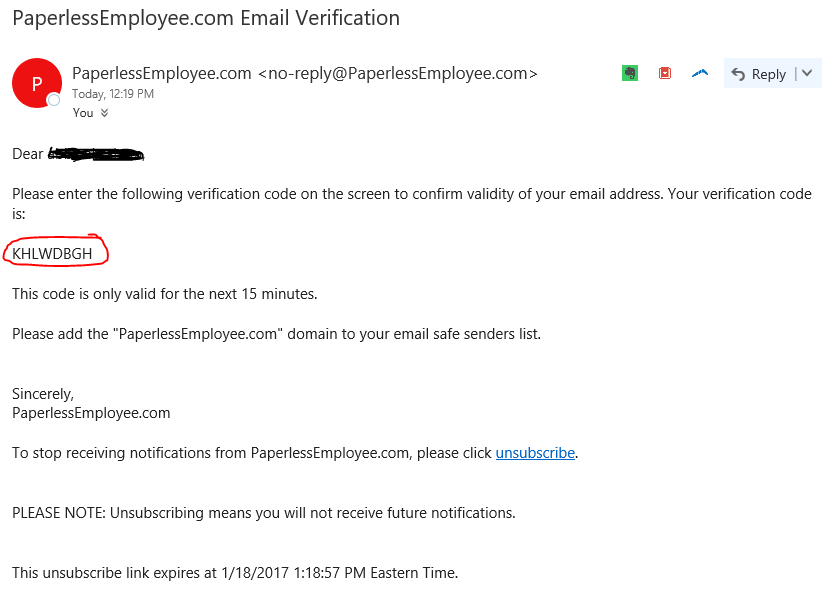
Task: Place cursor in the KHLWDBGH verification code
Action: pyautogui.click(x=52, y=254)
